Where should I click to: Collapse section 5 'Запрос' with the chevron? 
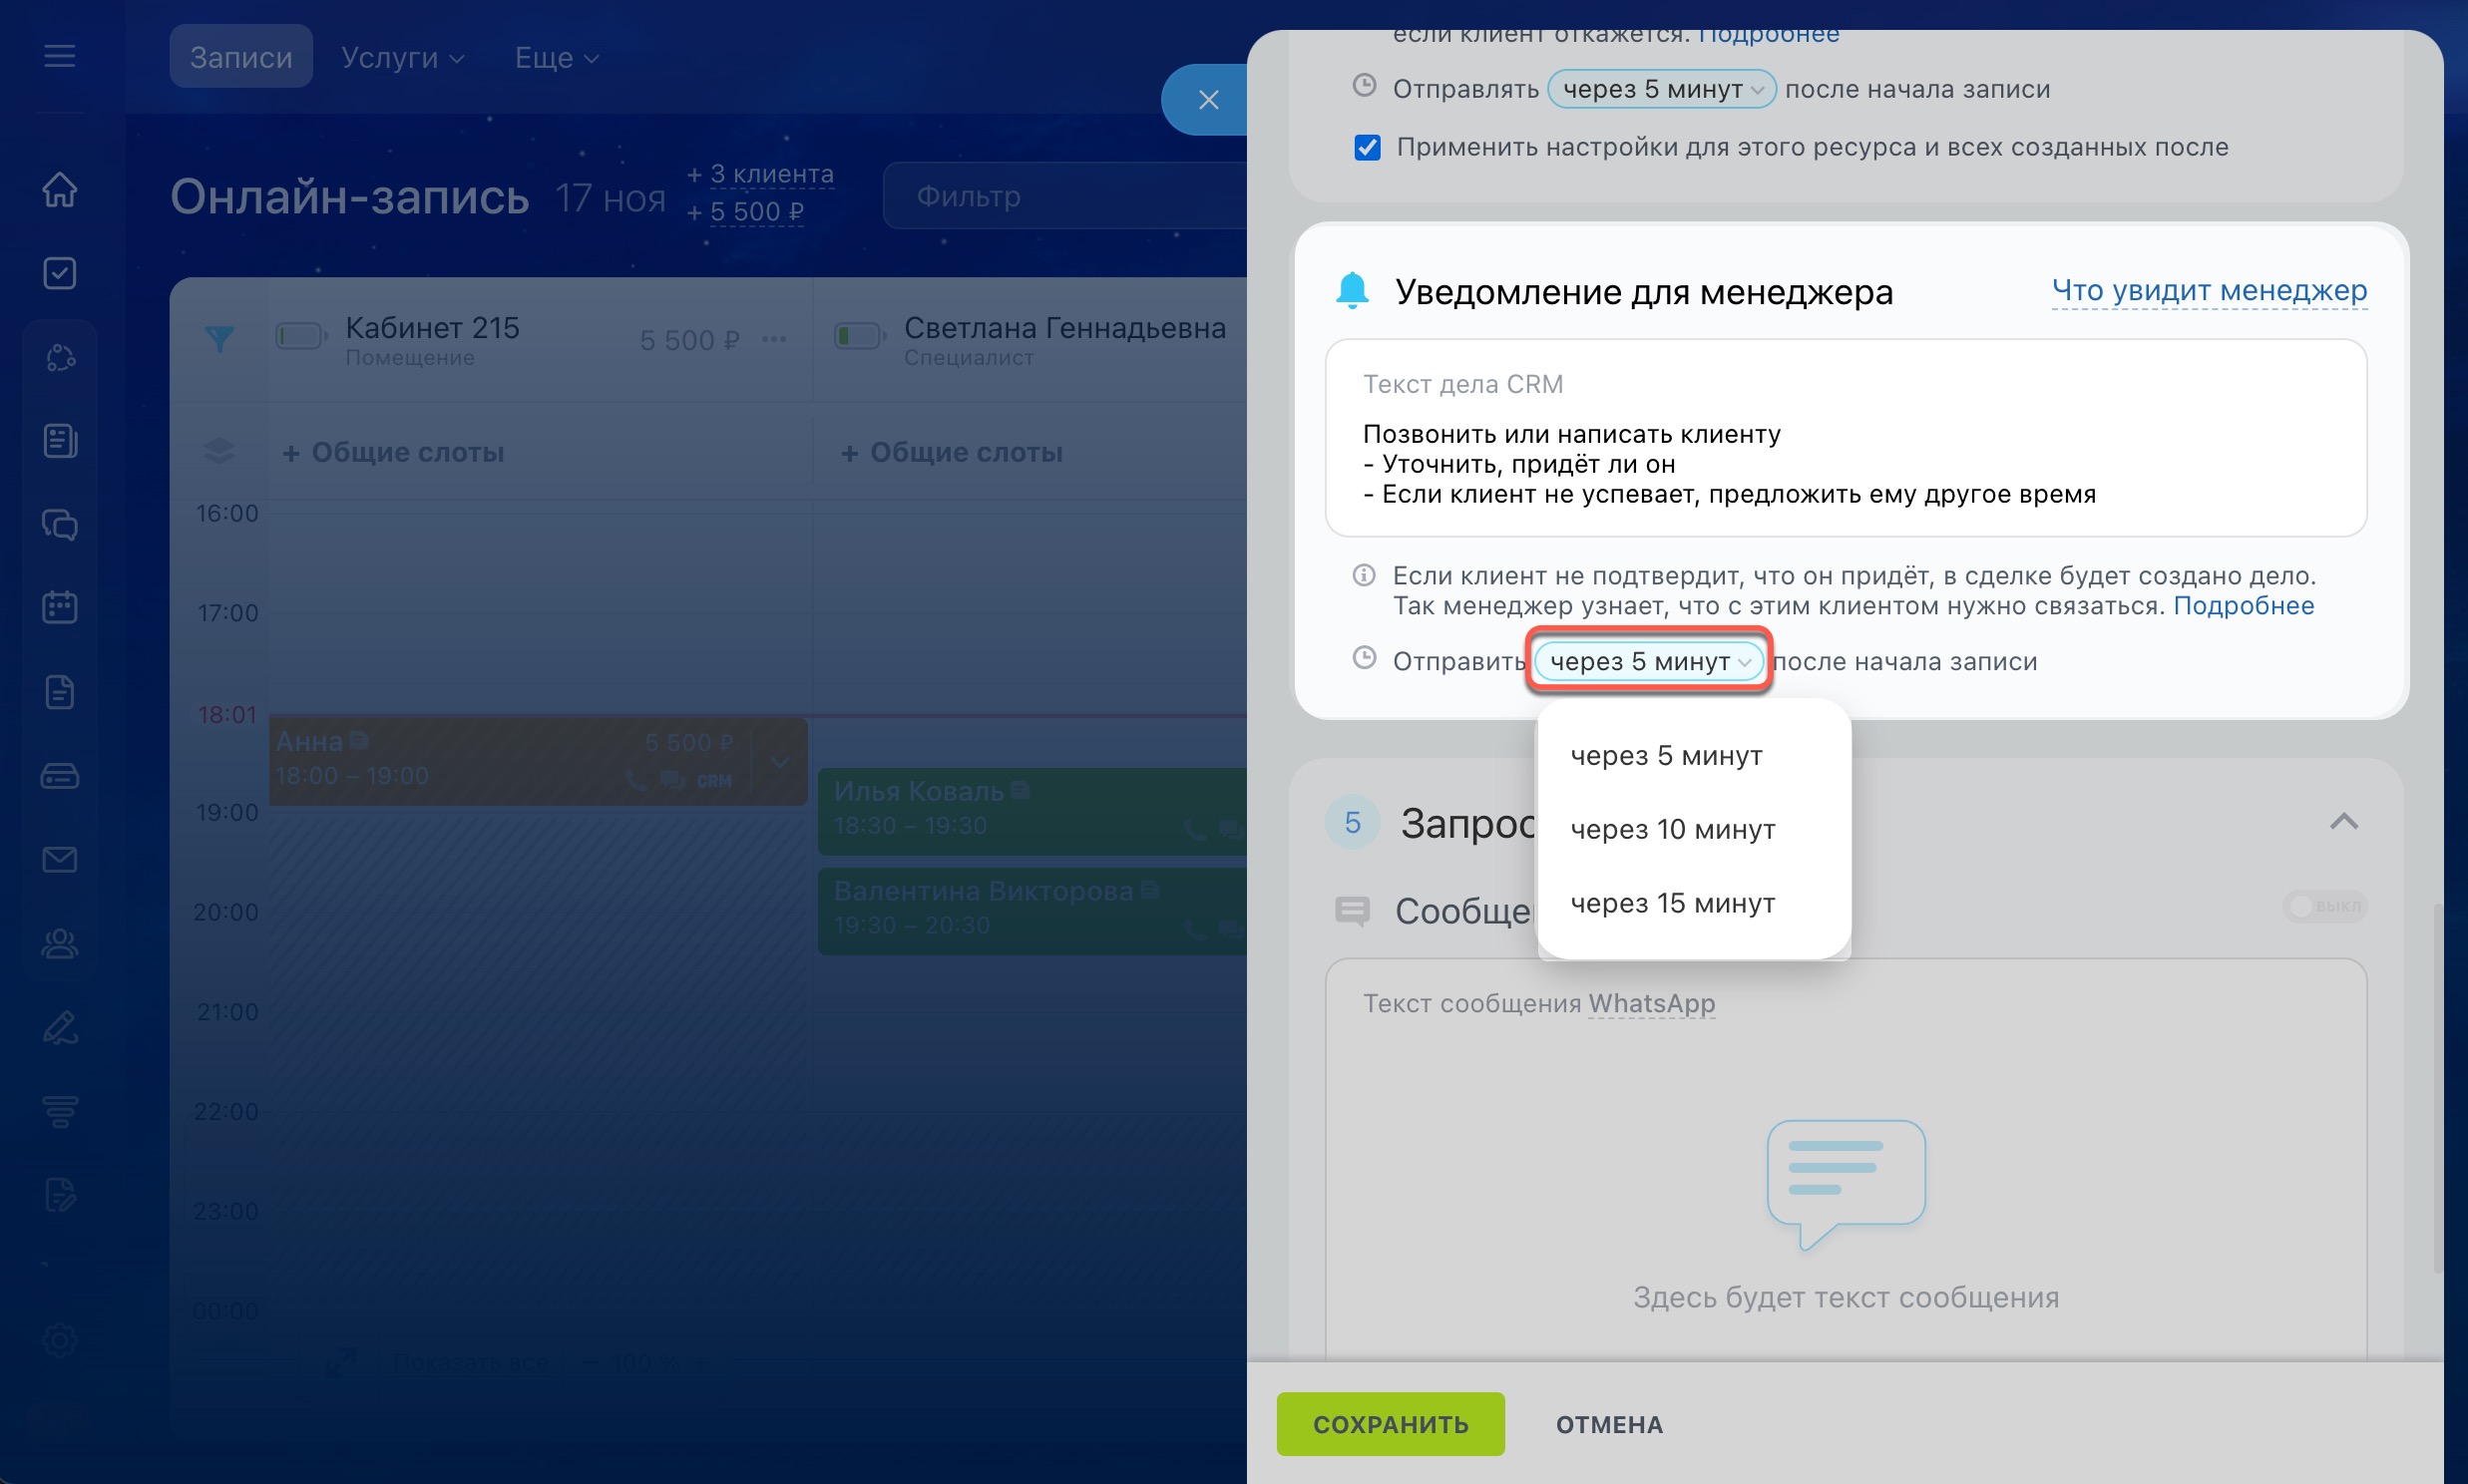tap(2343, 822)
